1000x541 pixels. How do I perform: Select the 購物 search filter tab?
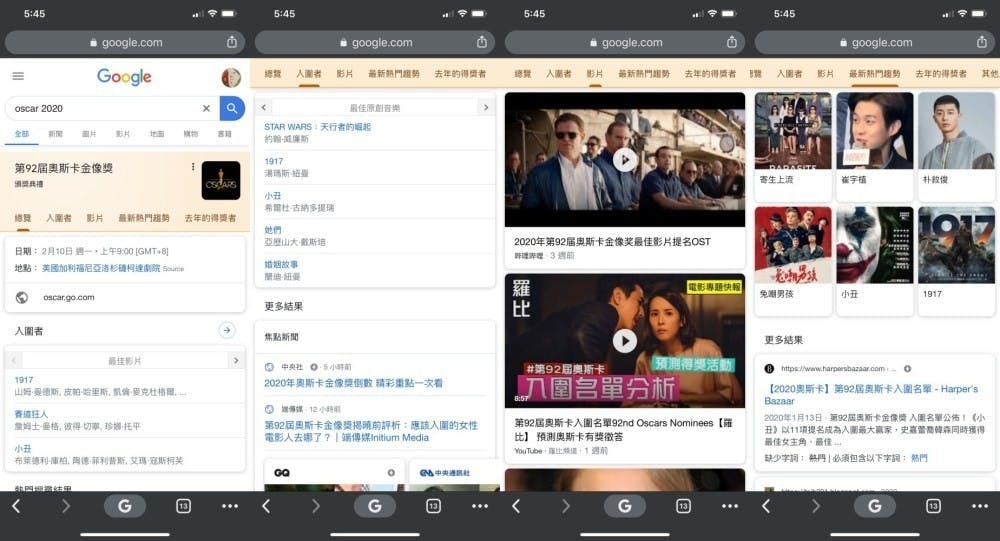[191, 134]
